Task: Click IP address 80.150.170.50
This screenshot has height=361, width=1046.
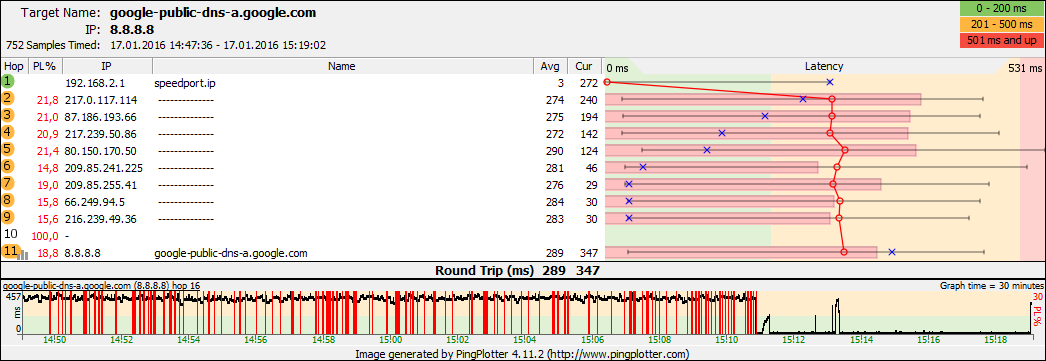Action: click(101, 151)
